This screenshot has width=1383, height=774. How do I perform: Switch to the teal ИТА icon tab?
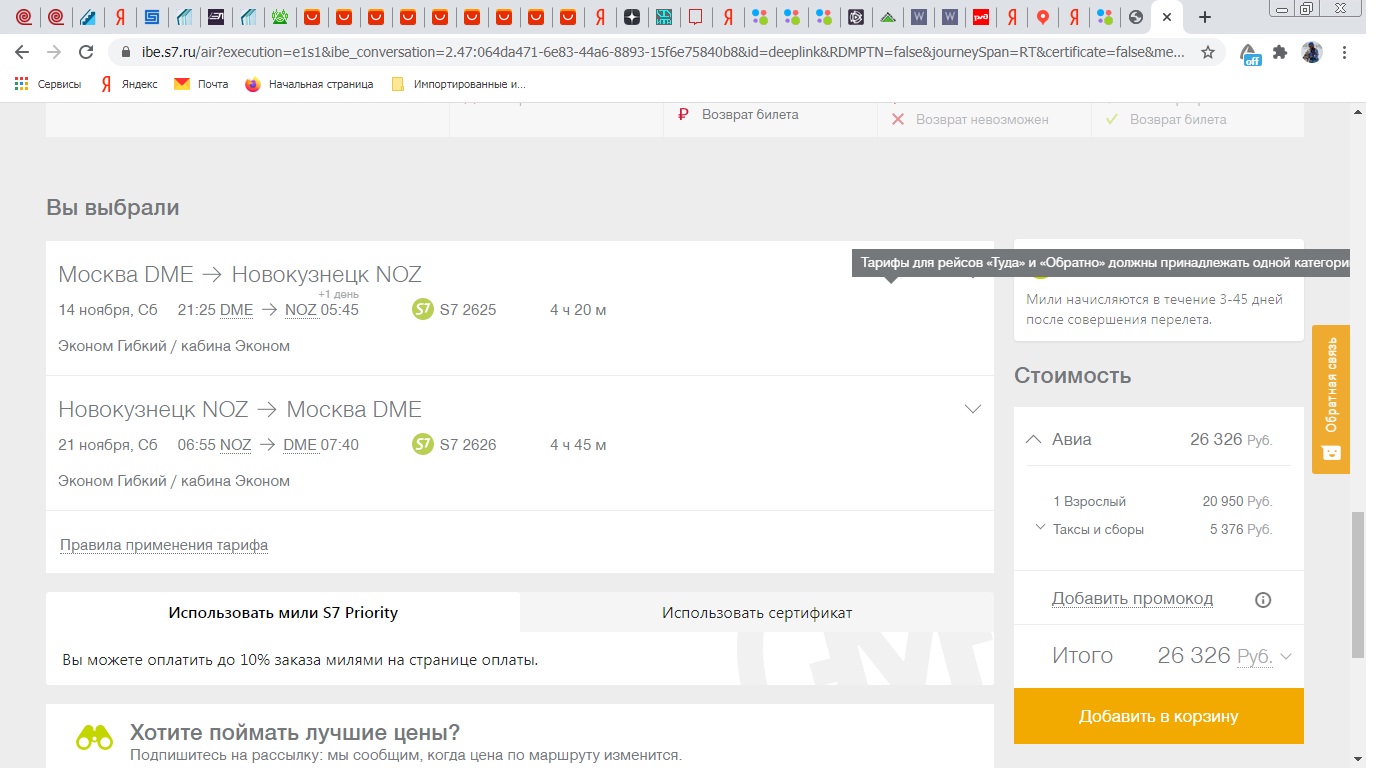[663, 17]
